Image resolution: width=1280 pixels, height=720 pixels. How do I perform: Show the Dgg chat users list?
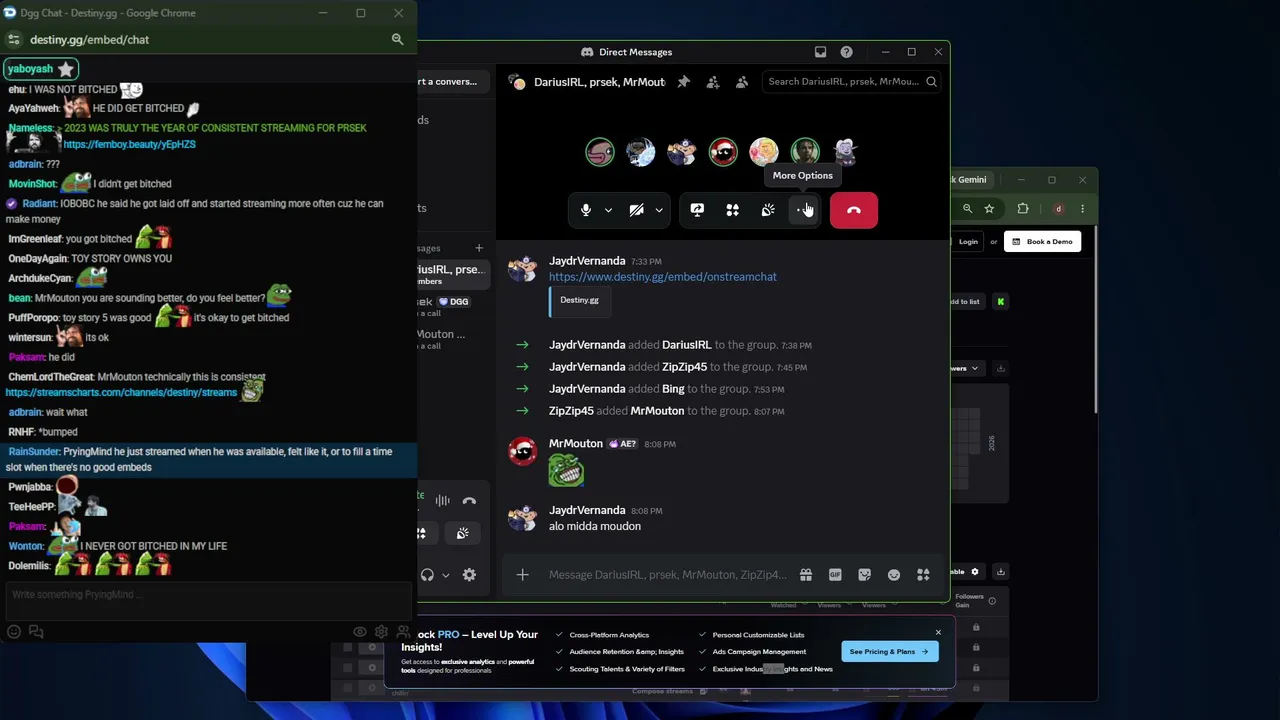[x=403, y=632]
